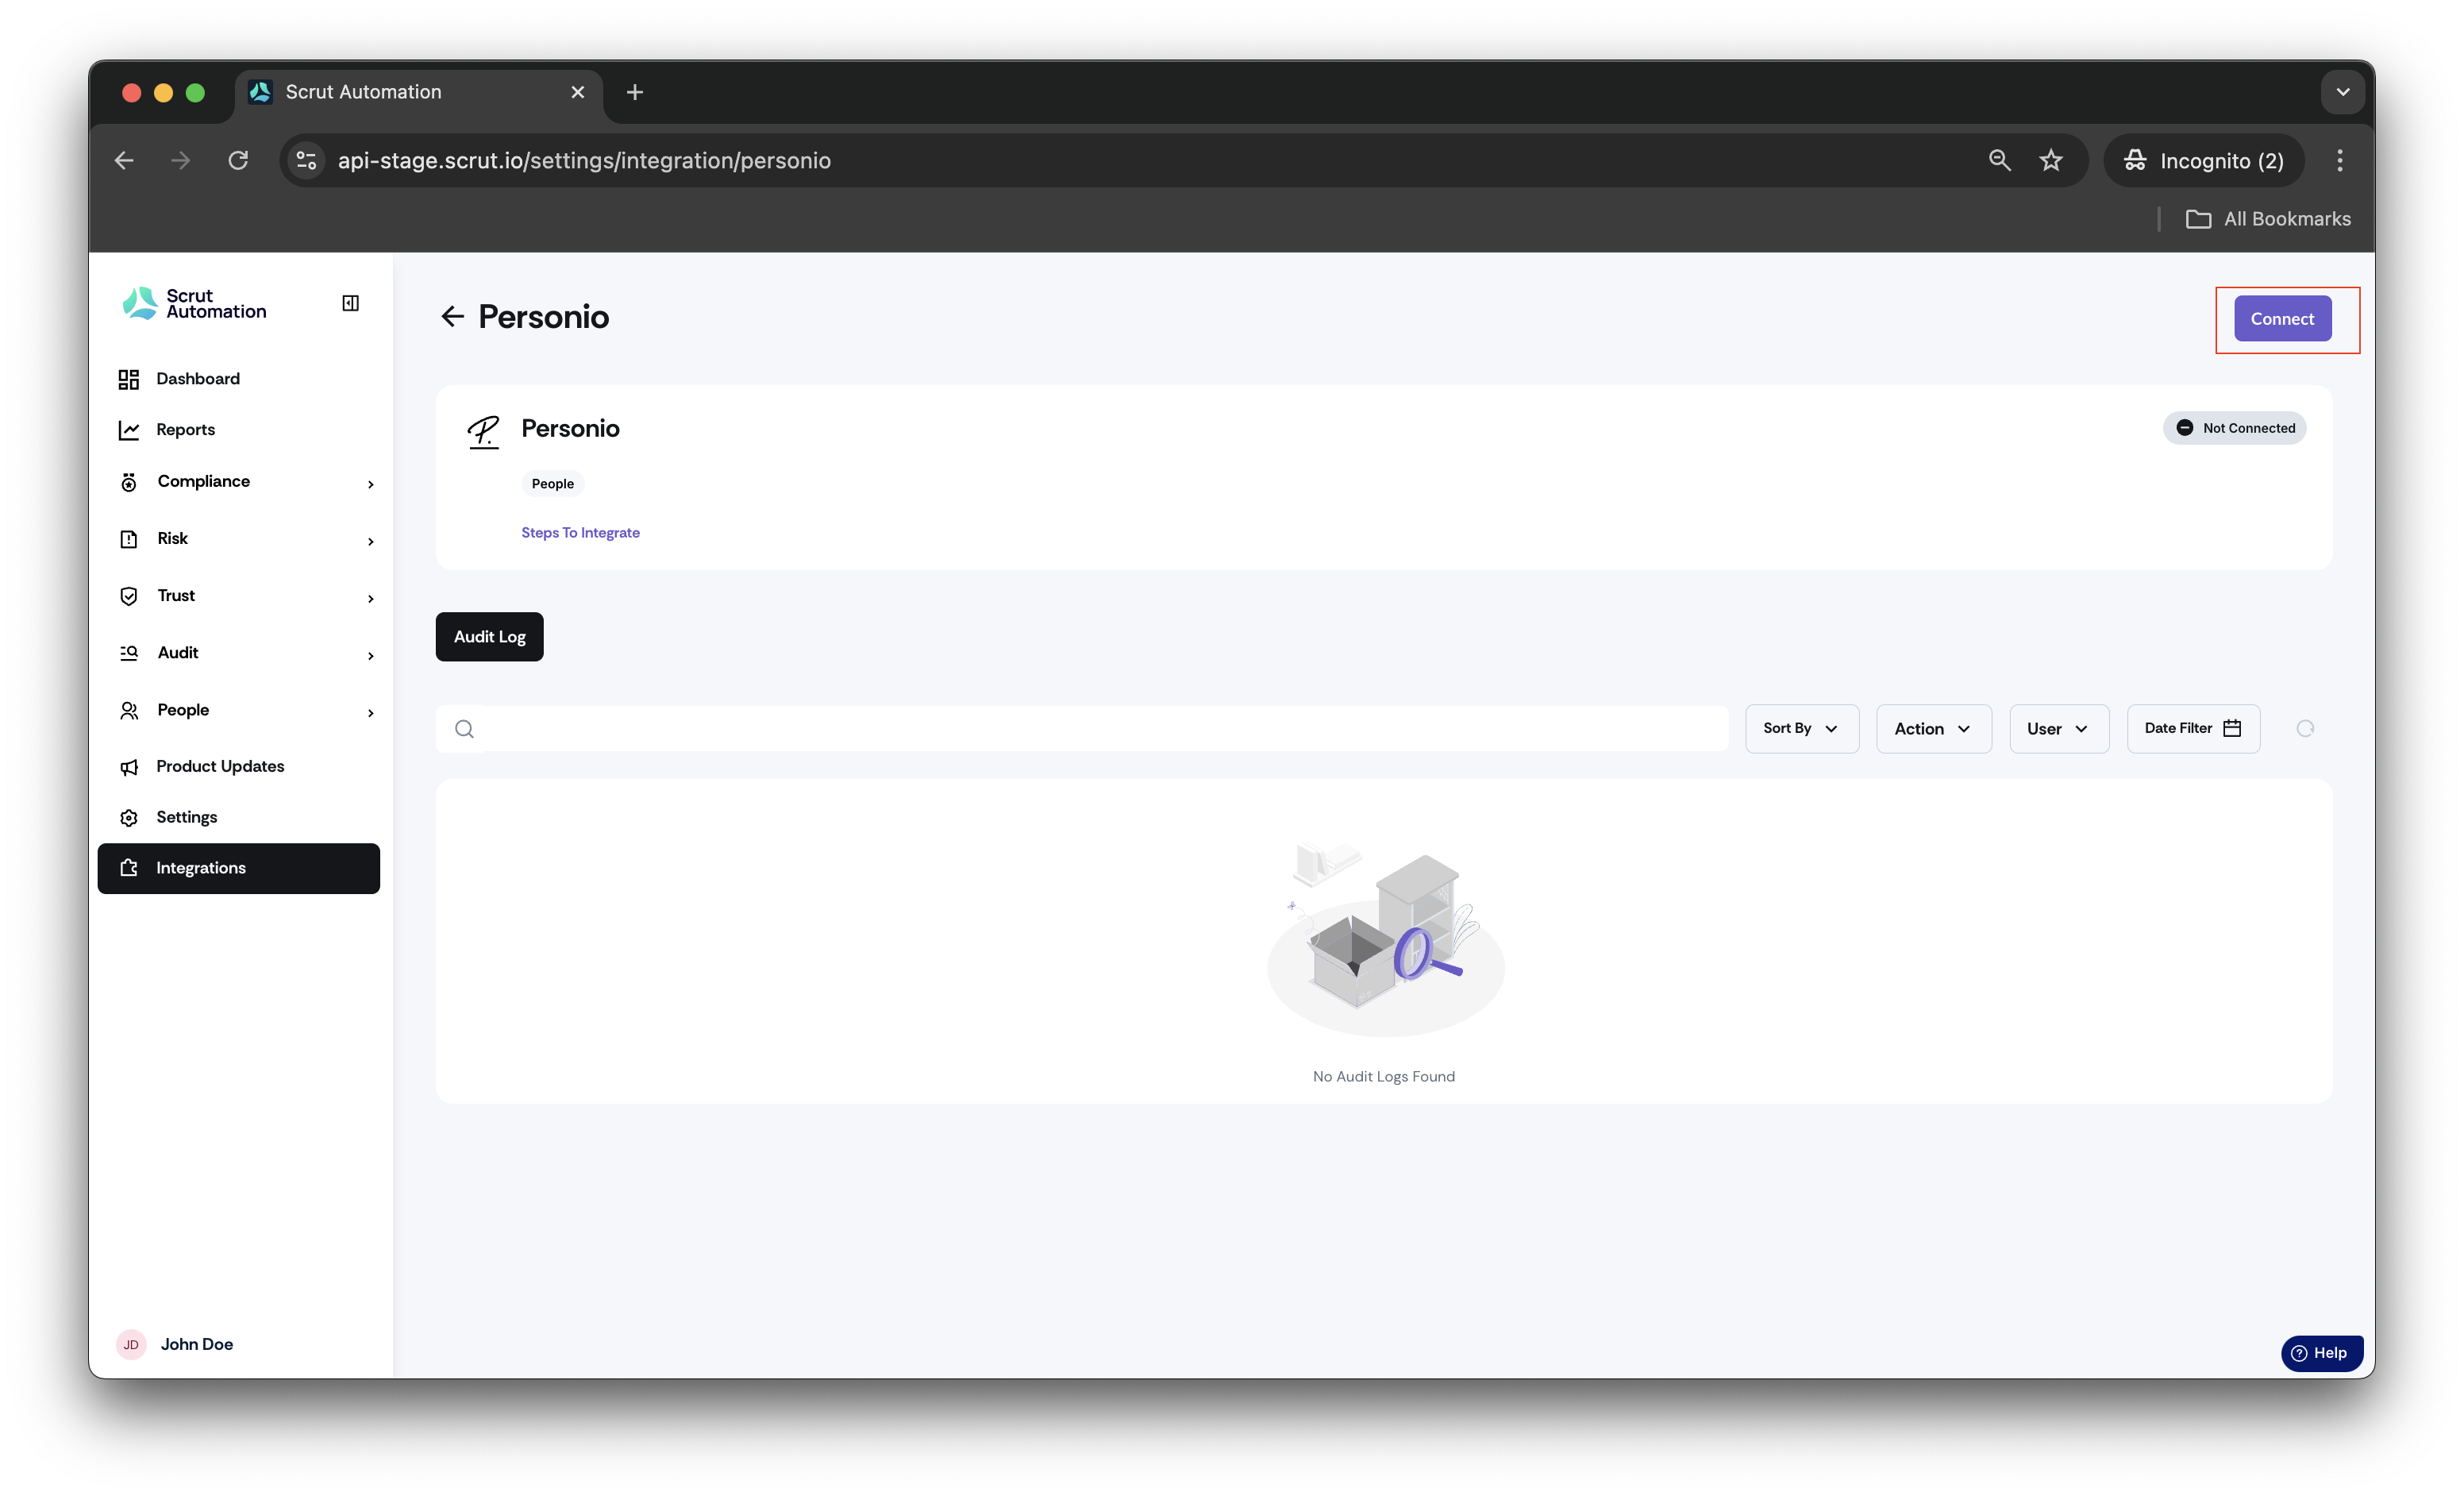Reload the page in the browser toolbar
Viewport: 2464px width, 1496px height.
[x=238, y=161]
